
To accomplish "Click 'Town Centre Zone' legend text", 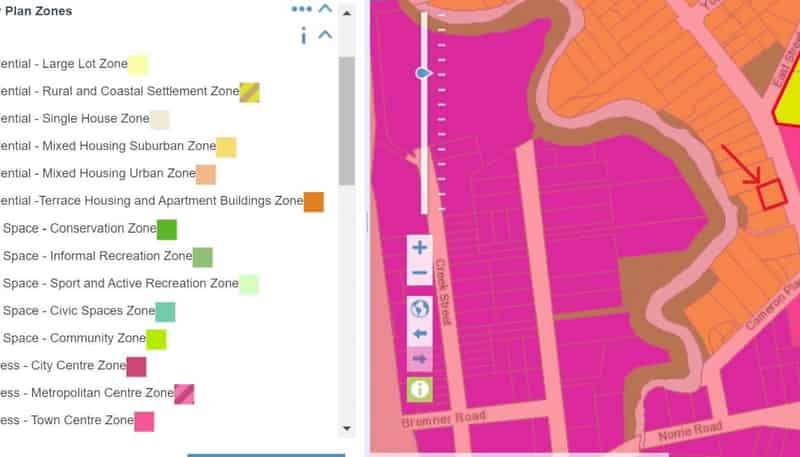I will pyautogui.click(x=82, y=420).
